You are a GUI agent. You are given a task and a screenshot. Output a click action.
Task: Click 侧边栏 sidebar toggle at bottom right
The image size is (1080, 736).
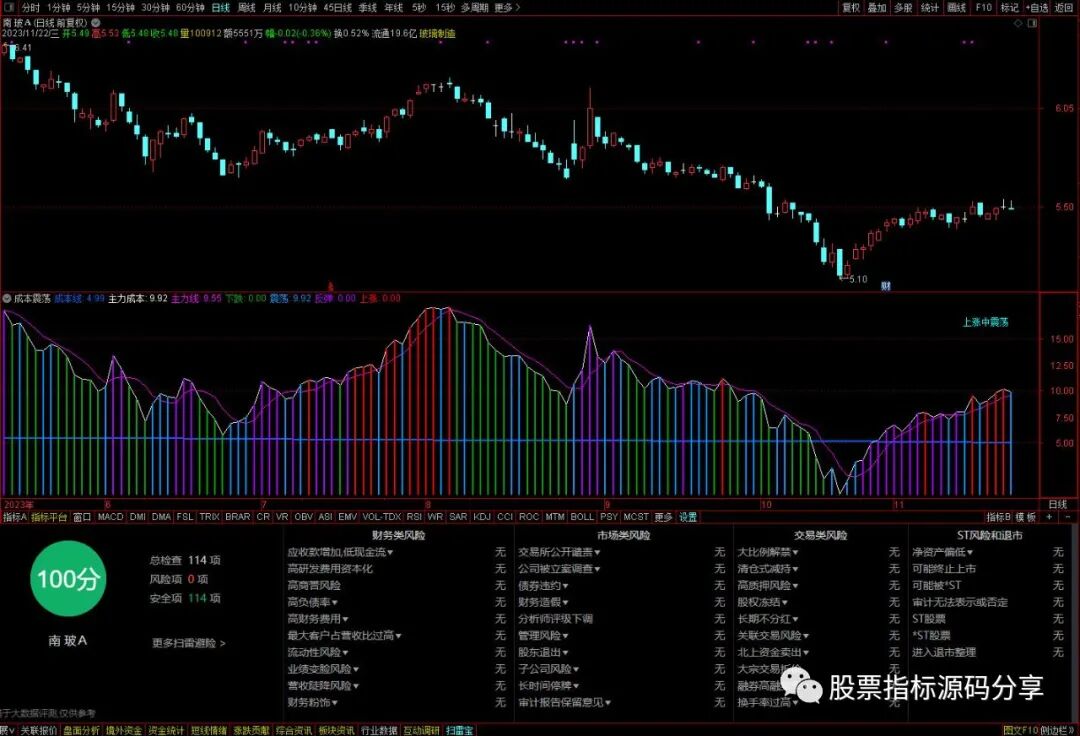click(1058, 730)
